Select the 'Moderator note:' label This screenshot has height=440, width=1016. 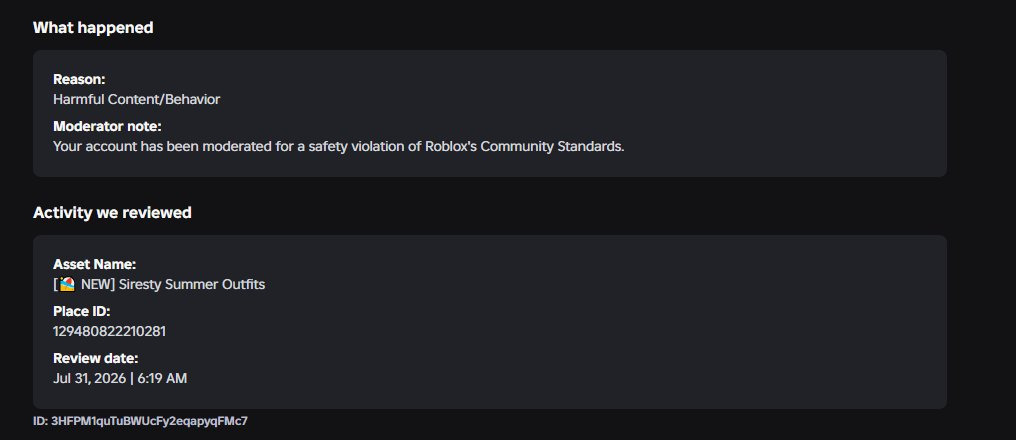pyautogui.click(x=107, y=126)
